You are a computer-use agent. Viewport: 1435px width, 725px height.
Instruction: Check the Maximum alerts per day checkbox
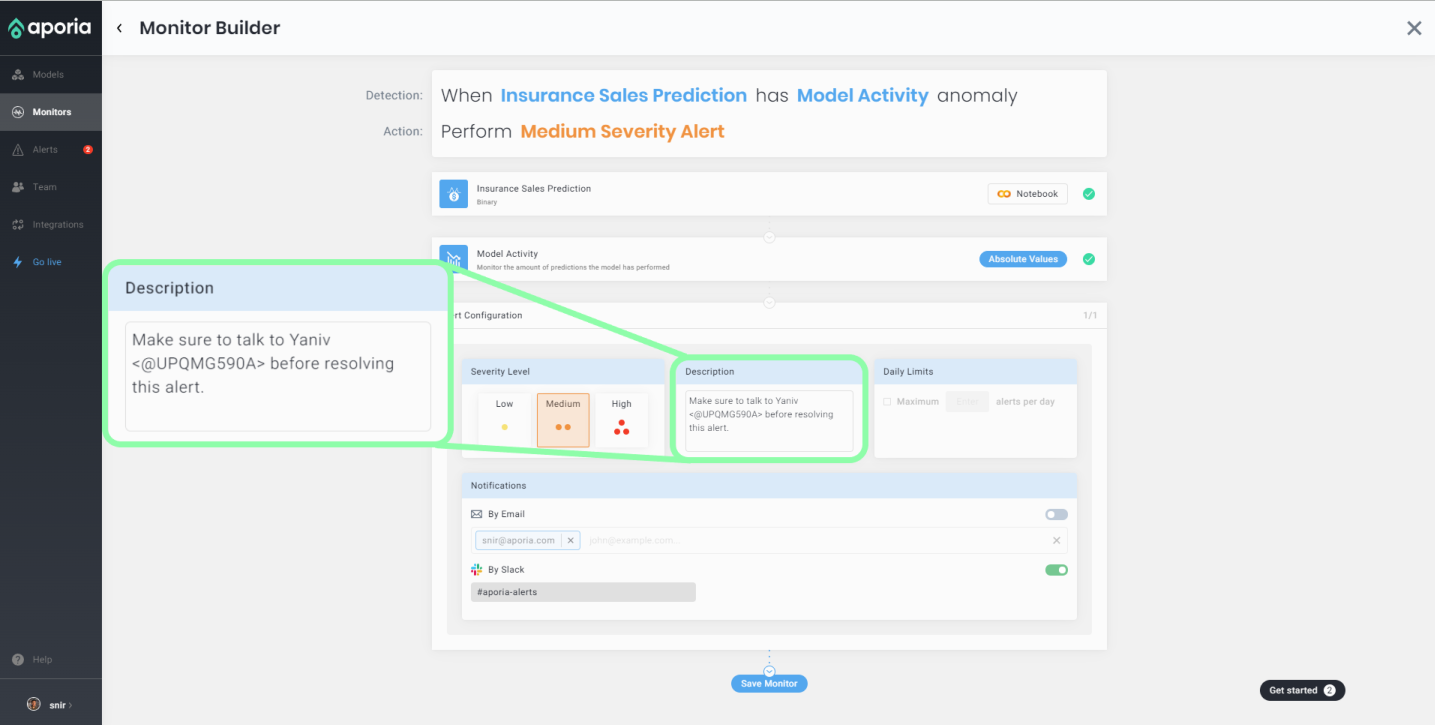pos(887,402)
